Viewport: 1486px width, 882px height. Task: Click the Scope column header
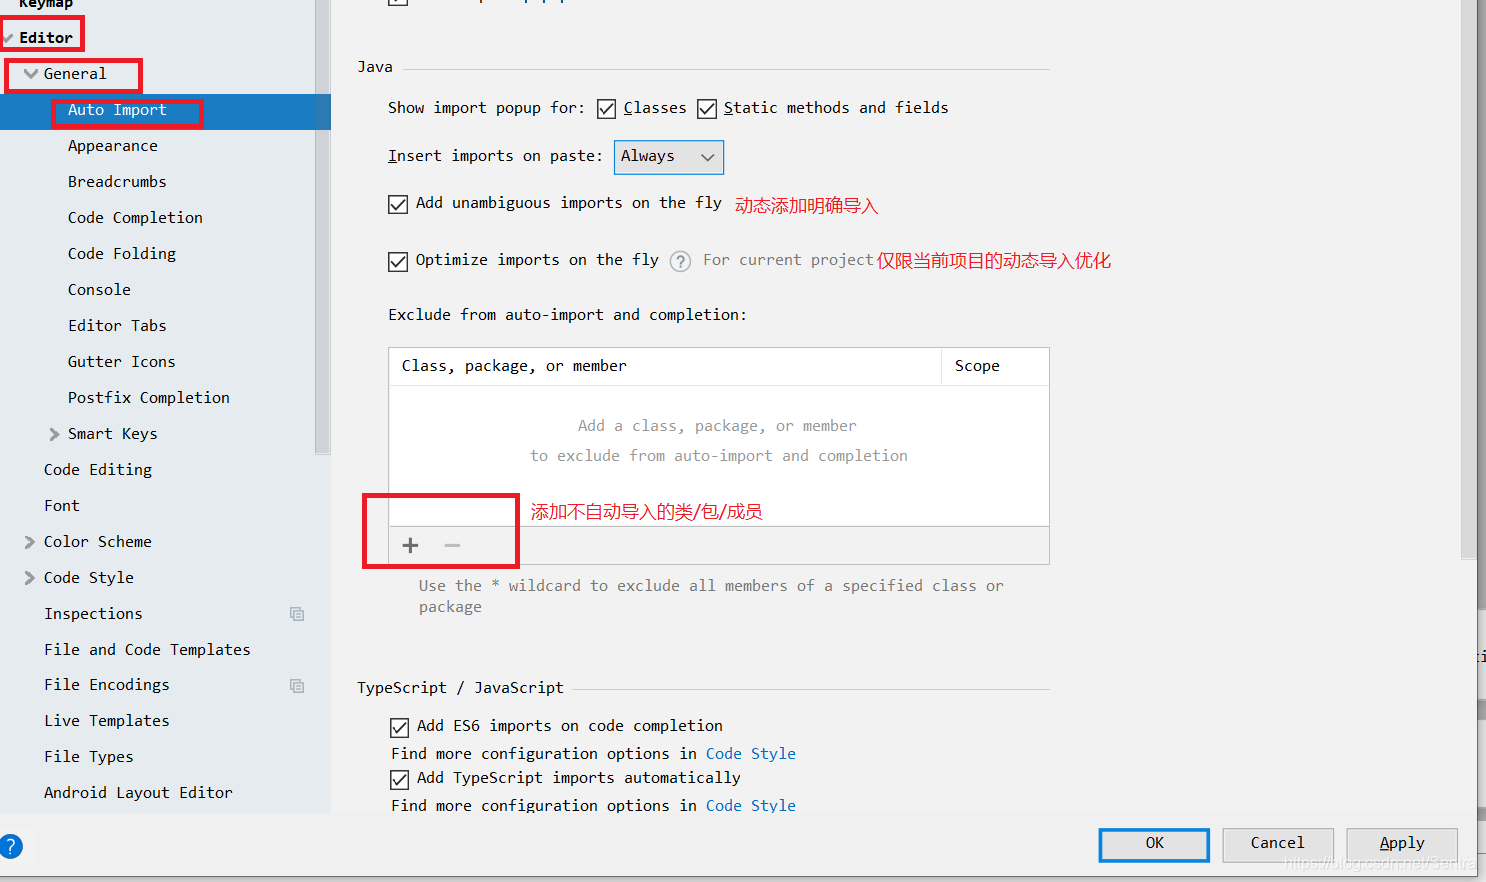995,366
